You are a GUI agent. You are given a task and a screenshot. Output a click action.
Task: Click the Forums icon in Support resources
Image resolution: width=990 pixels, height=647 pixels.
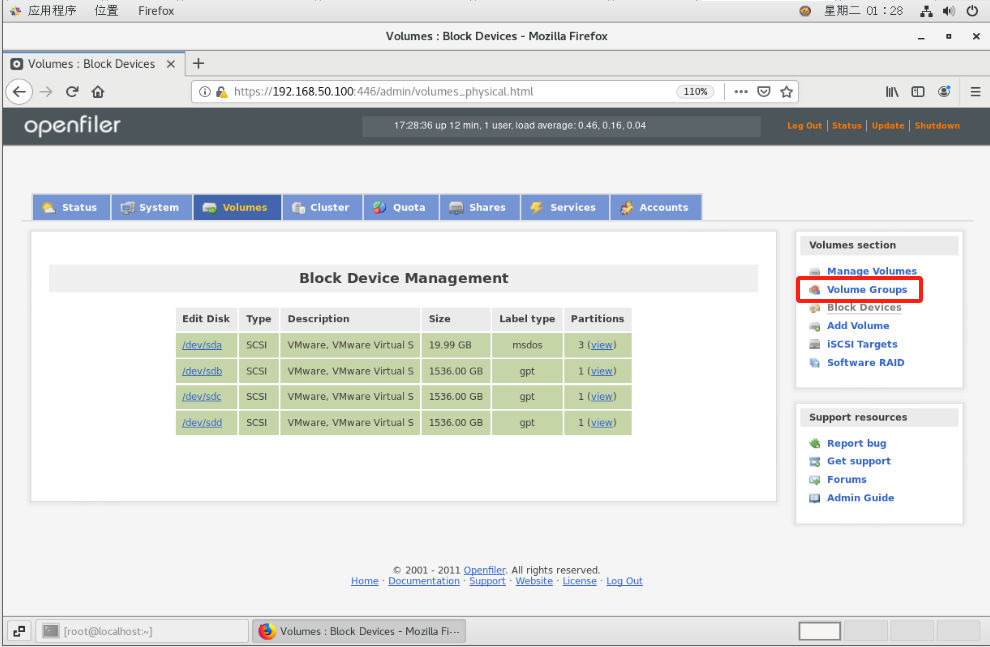pyautogui.click(x=814, y=480)
